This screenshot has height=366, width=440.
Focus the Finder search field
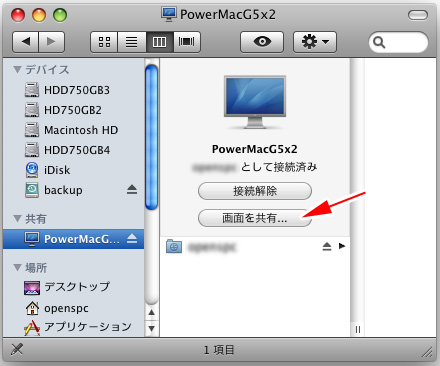pyautogui.click(x=398, y=42)
